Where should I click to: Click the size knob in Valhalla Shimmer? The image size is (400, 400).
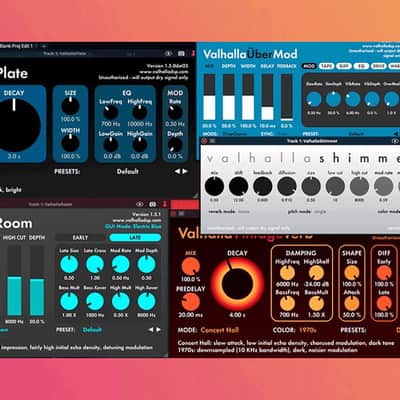pyautogui.click(x=311, y=186)
